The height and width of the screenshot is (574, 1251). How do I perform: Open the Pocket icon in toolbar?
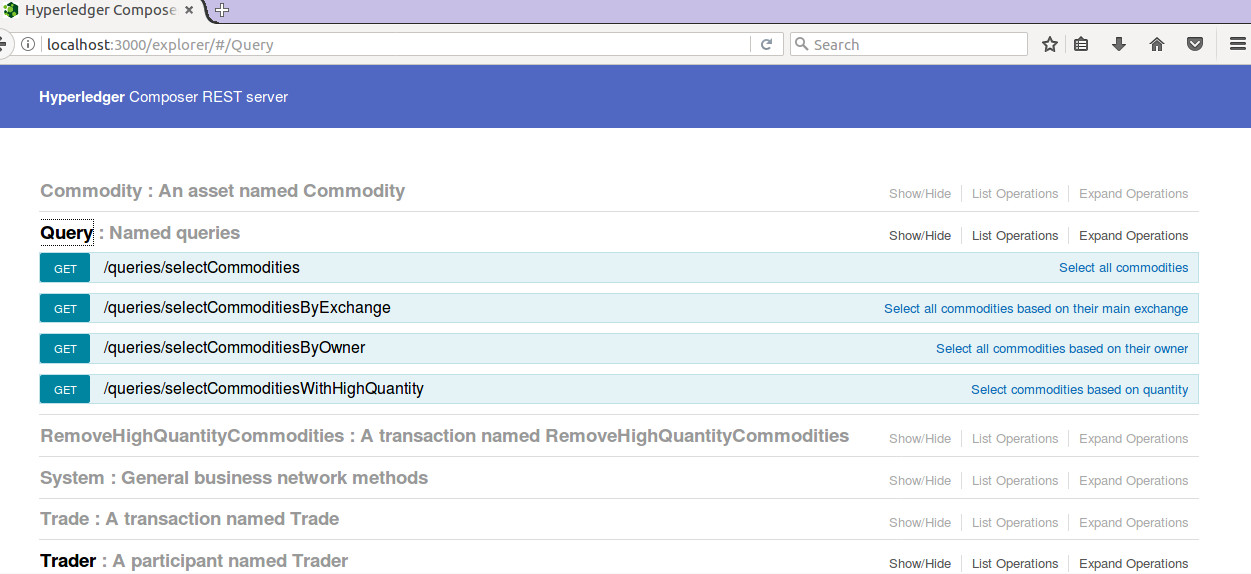[1195, 44]
